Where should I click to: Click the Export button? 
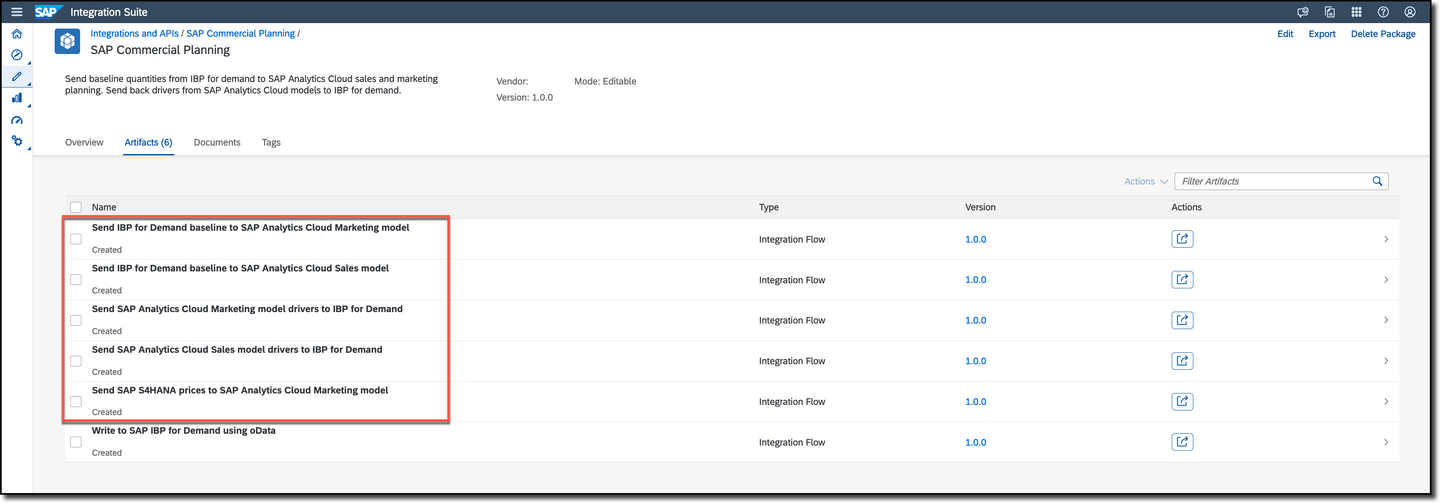pyautogui.click(x=1322, y=34)
